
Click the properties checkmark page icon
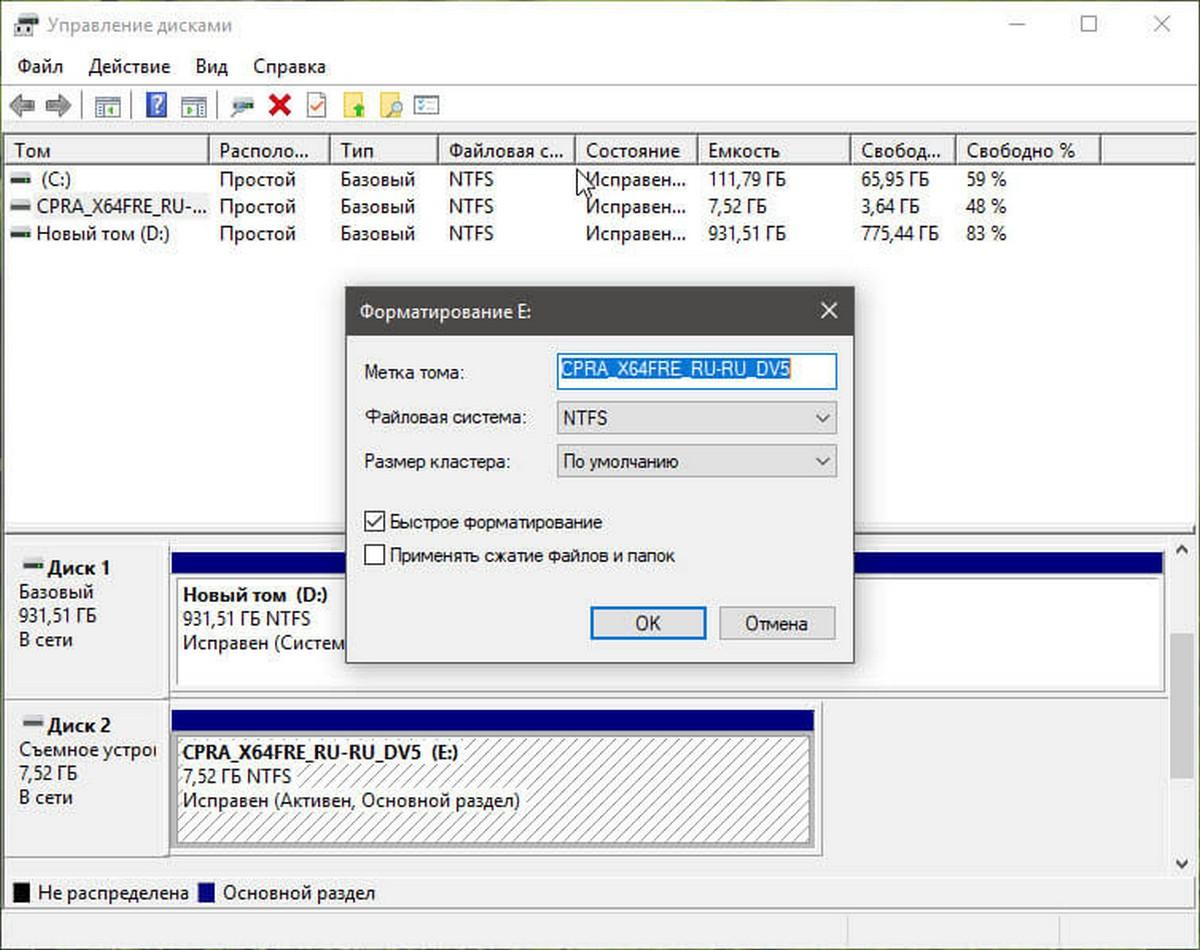tap(316, 105)
